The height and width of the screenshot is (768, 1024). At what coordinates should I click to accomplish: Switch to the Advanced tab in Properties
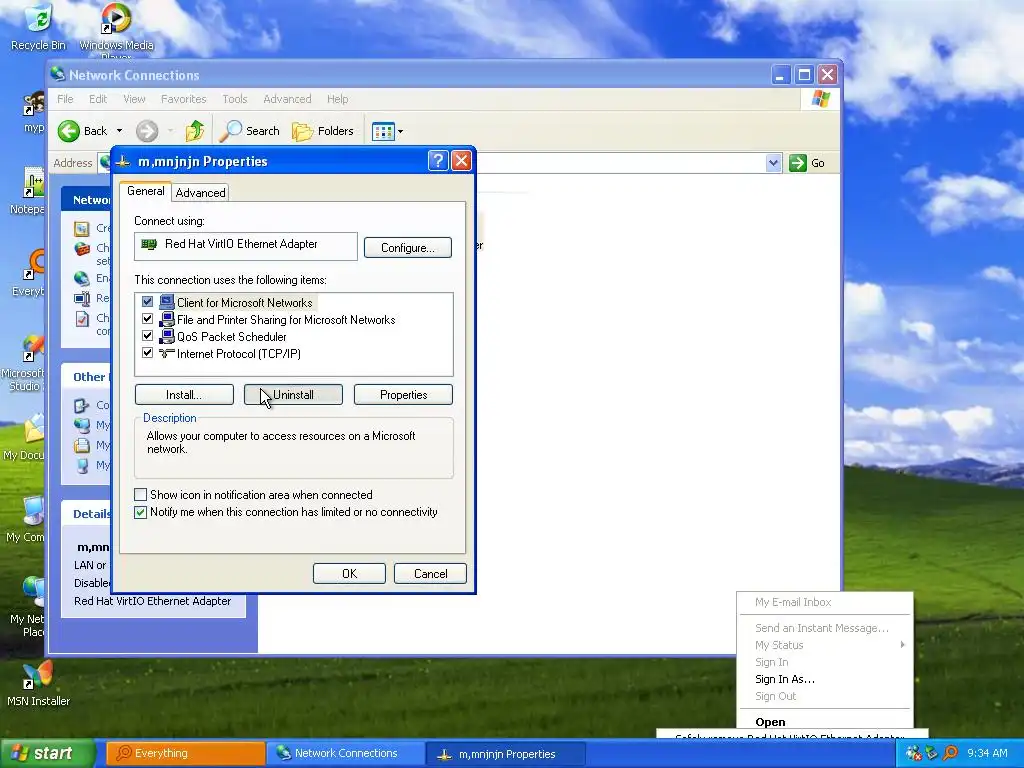200,193
